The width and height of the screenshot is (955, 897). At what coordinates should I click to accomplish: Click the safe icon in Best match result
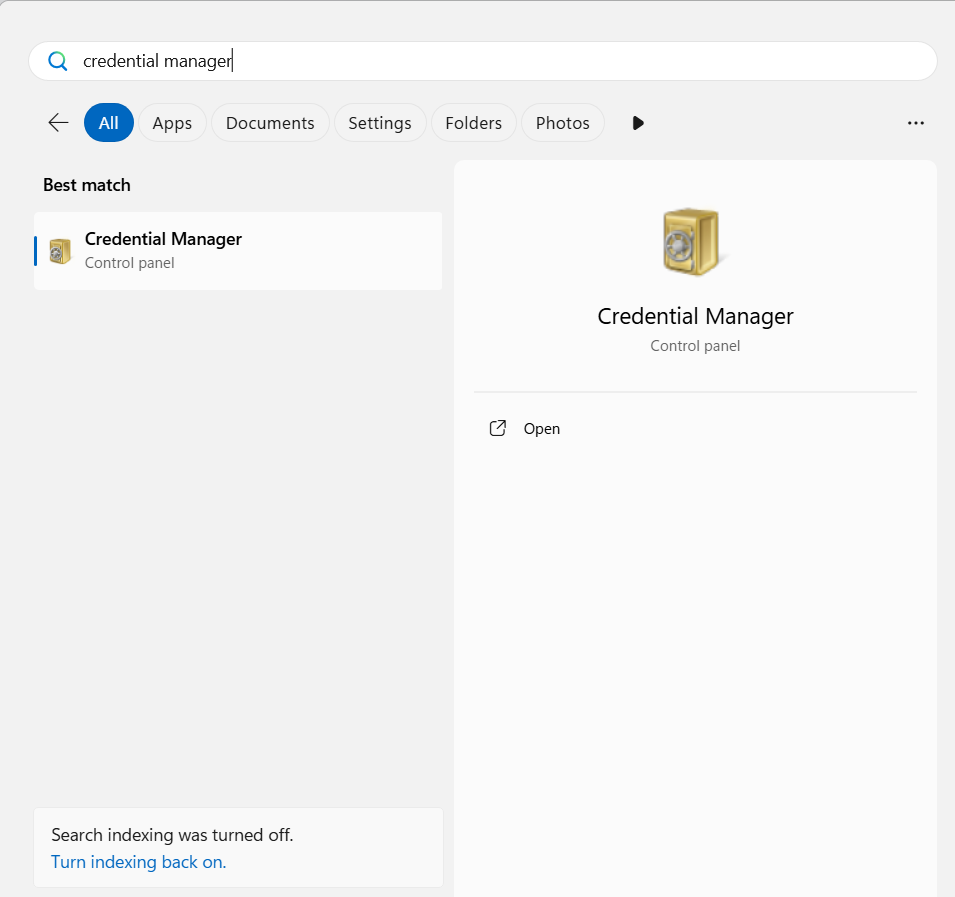(x=60, y=251)
